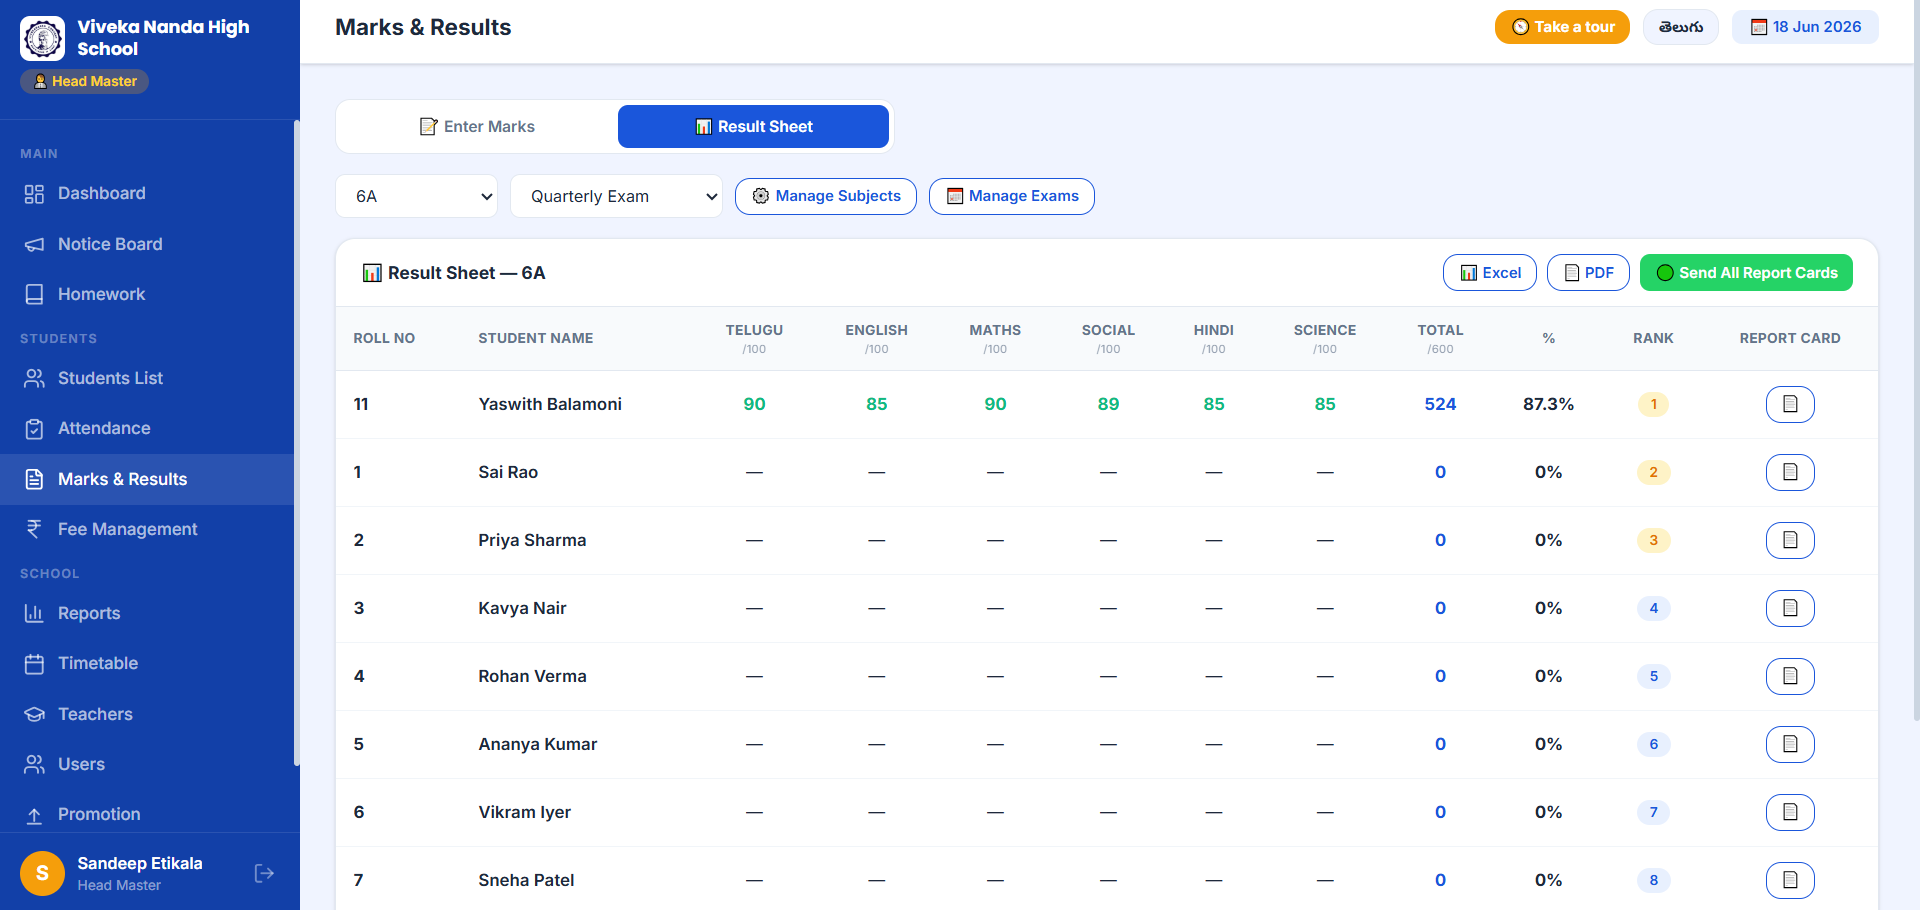Click the page vertical scrollbar
The image size is (1920, 910).
point(1915,360)
